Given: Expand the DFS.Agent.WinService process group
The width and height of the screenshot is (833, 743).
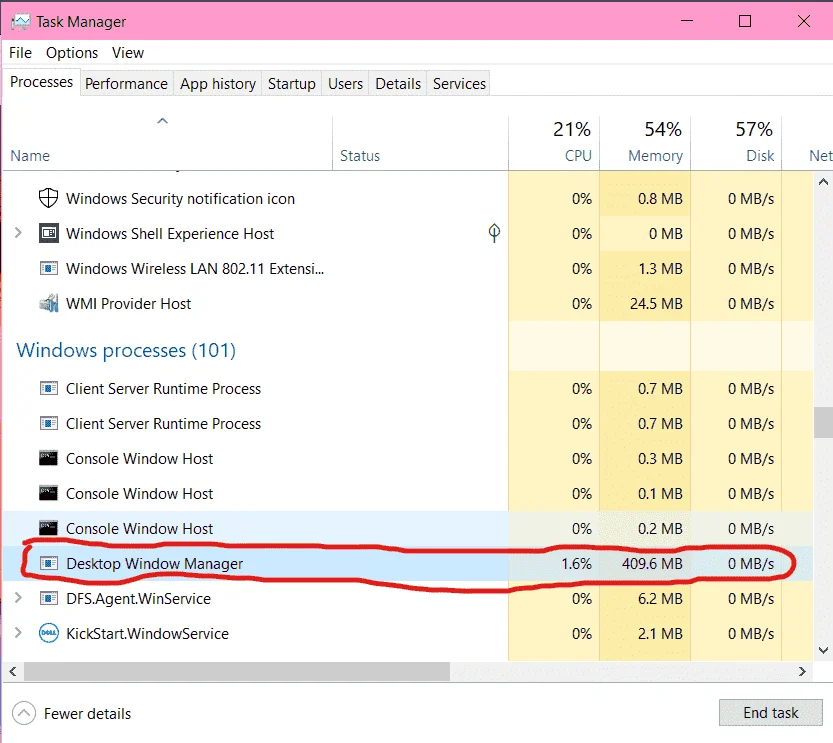Looking at the screenshot, I should click(18, 597).
